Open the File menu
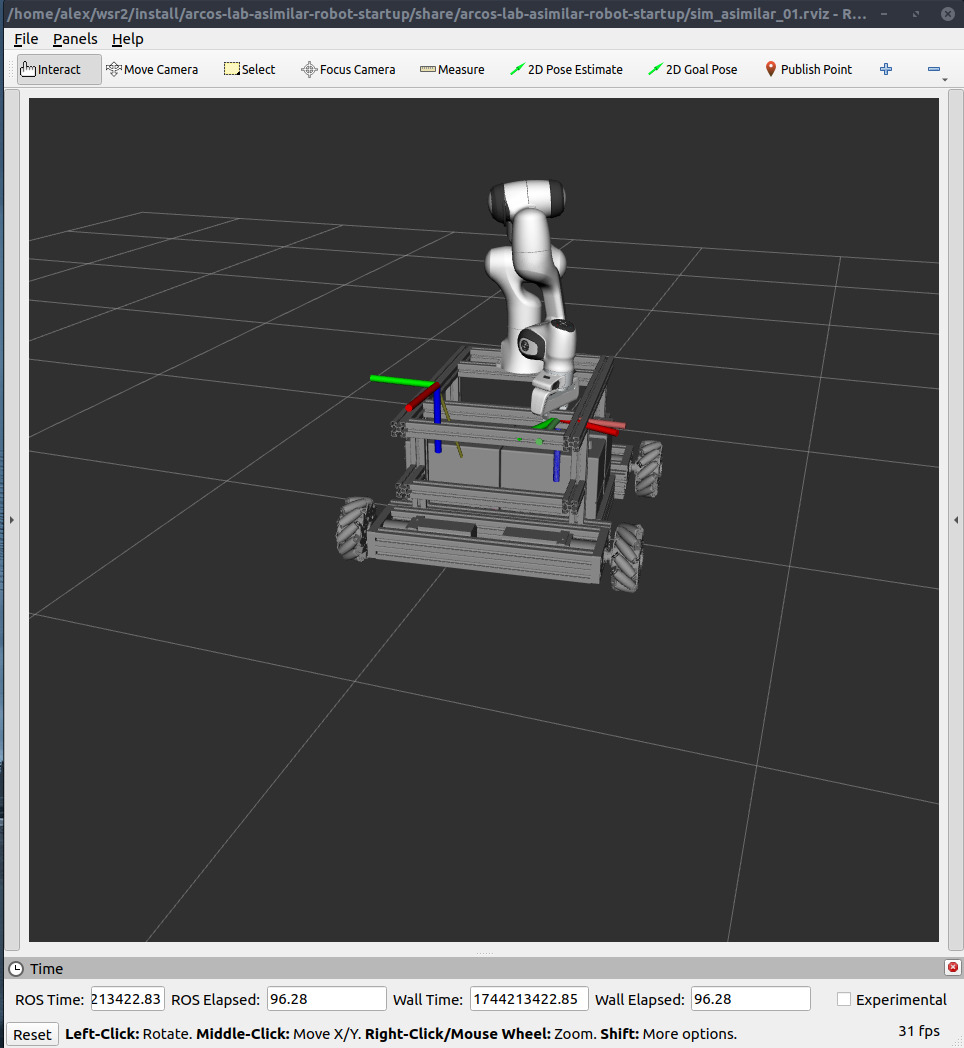Viewport: 964px width, 1048px height. (x=25, y=39)
